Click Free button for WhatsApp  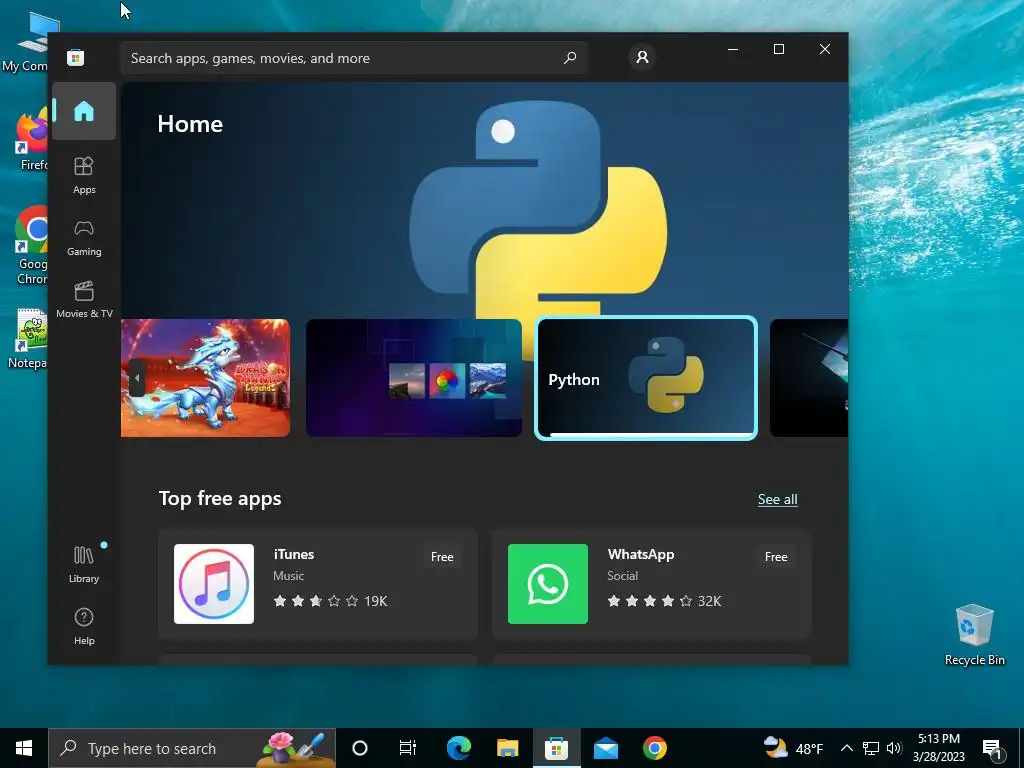pyautogui.click(x=776, y=557)
